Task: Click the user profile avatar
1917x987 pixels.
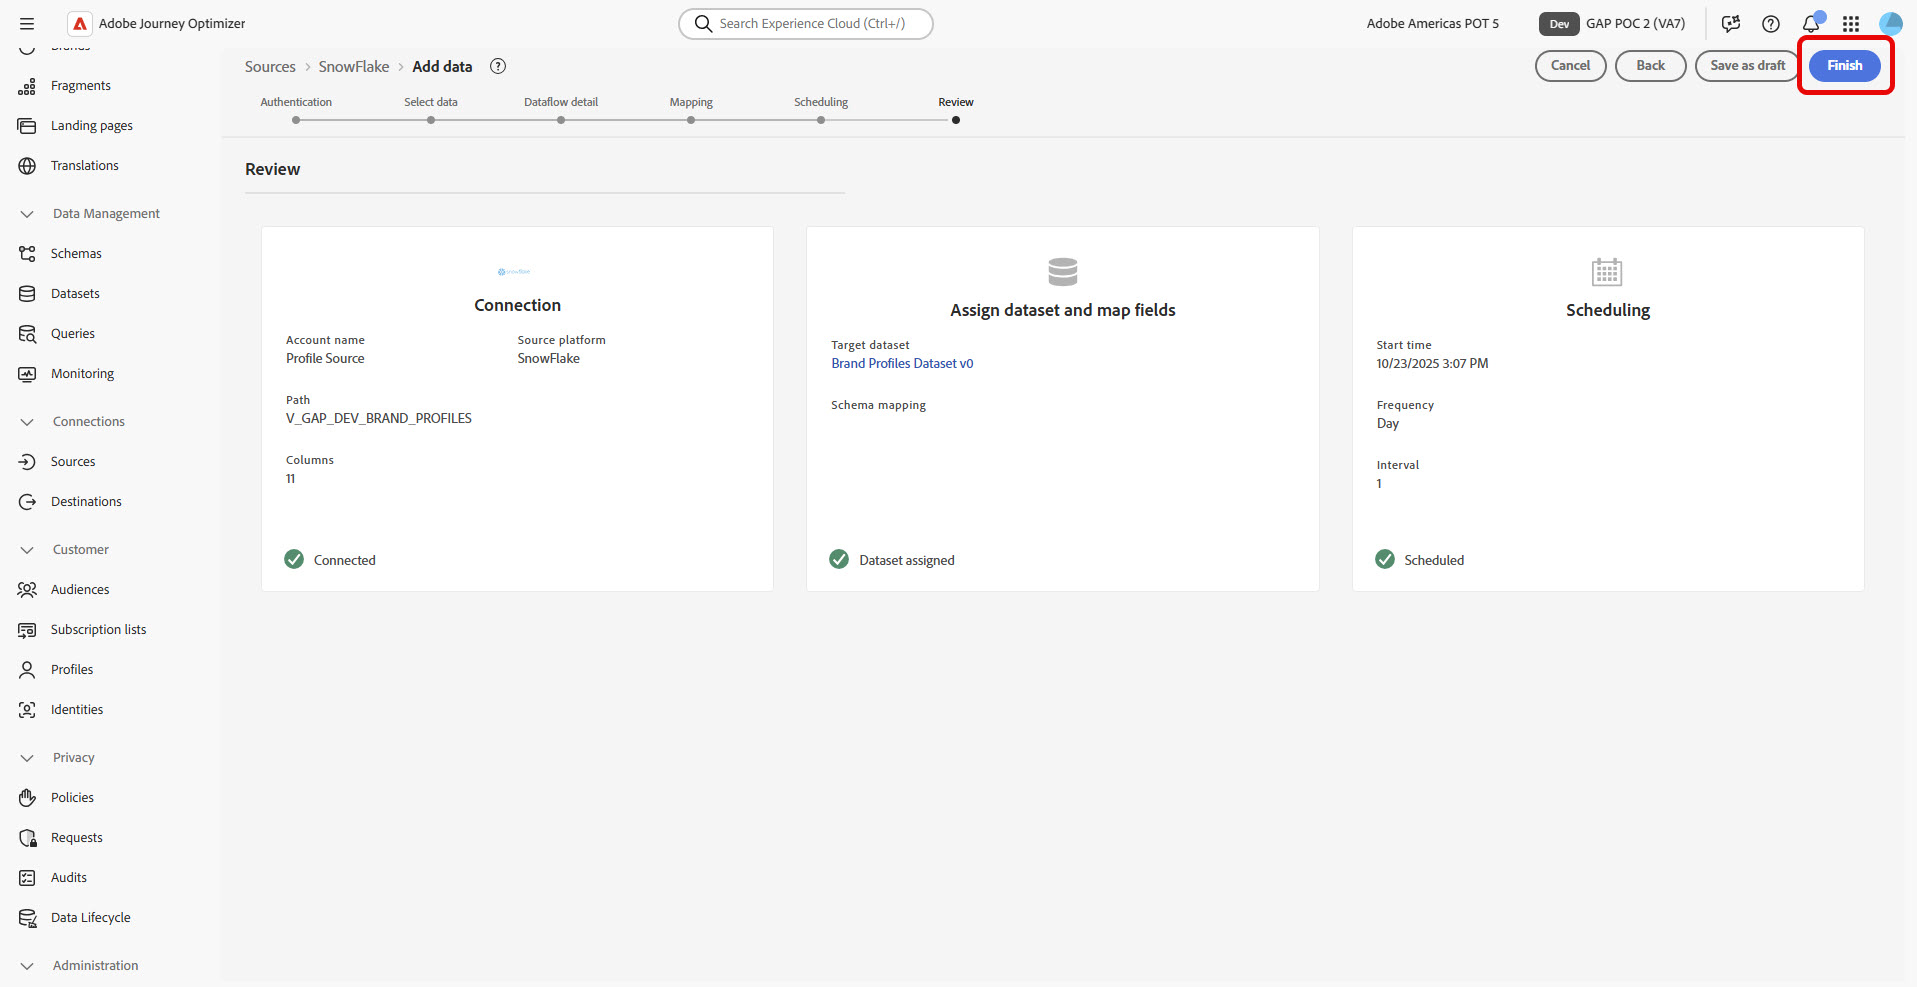Action: pos(1890,24)
